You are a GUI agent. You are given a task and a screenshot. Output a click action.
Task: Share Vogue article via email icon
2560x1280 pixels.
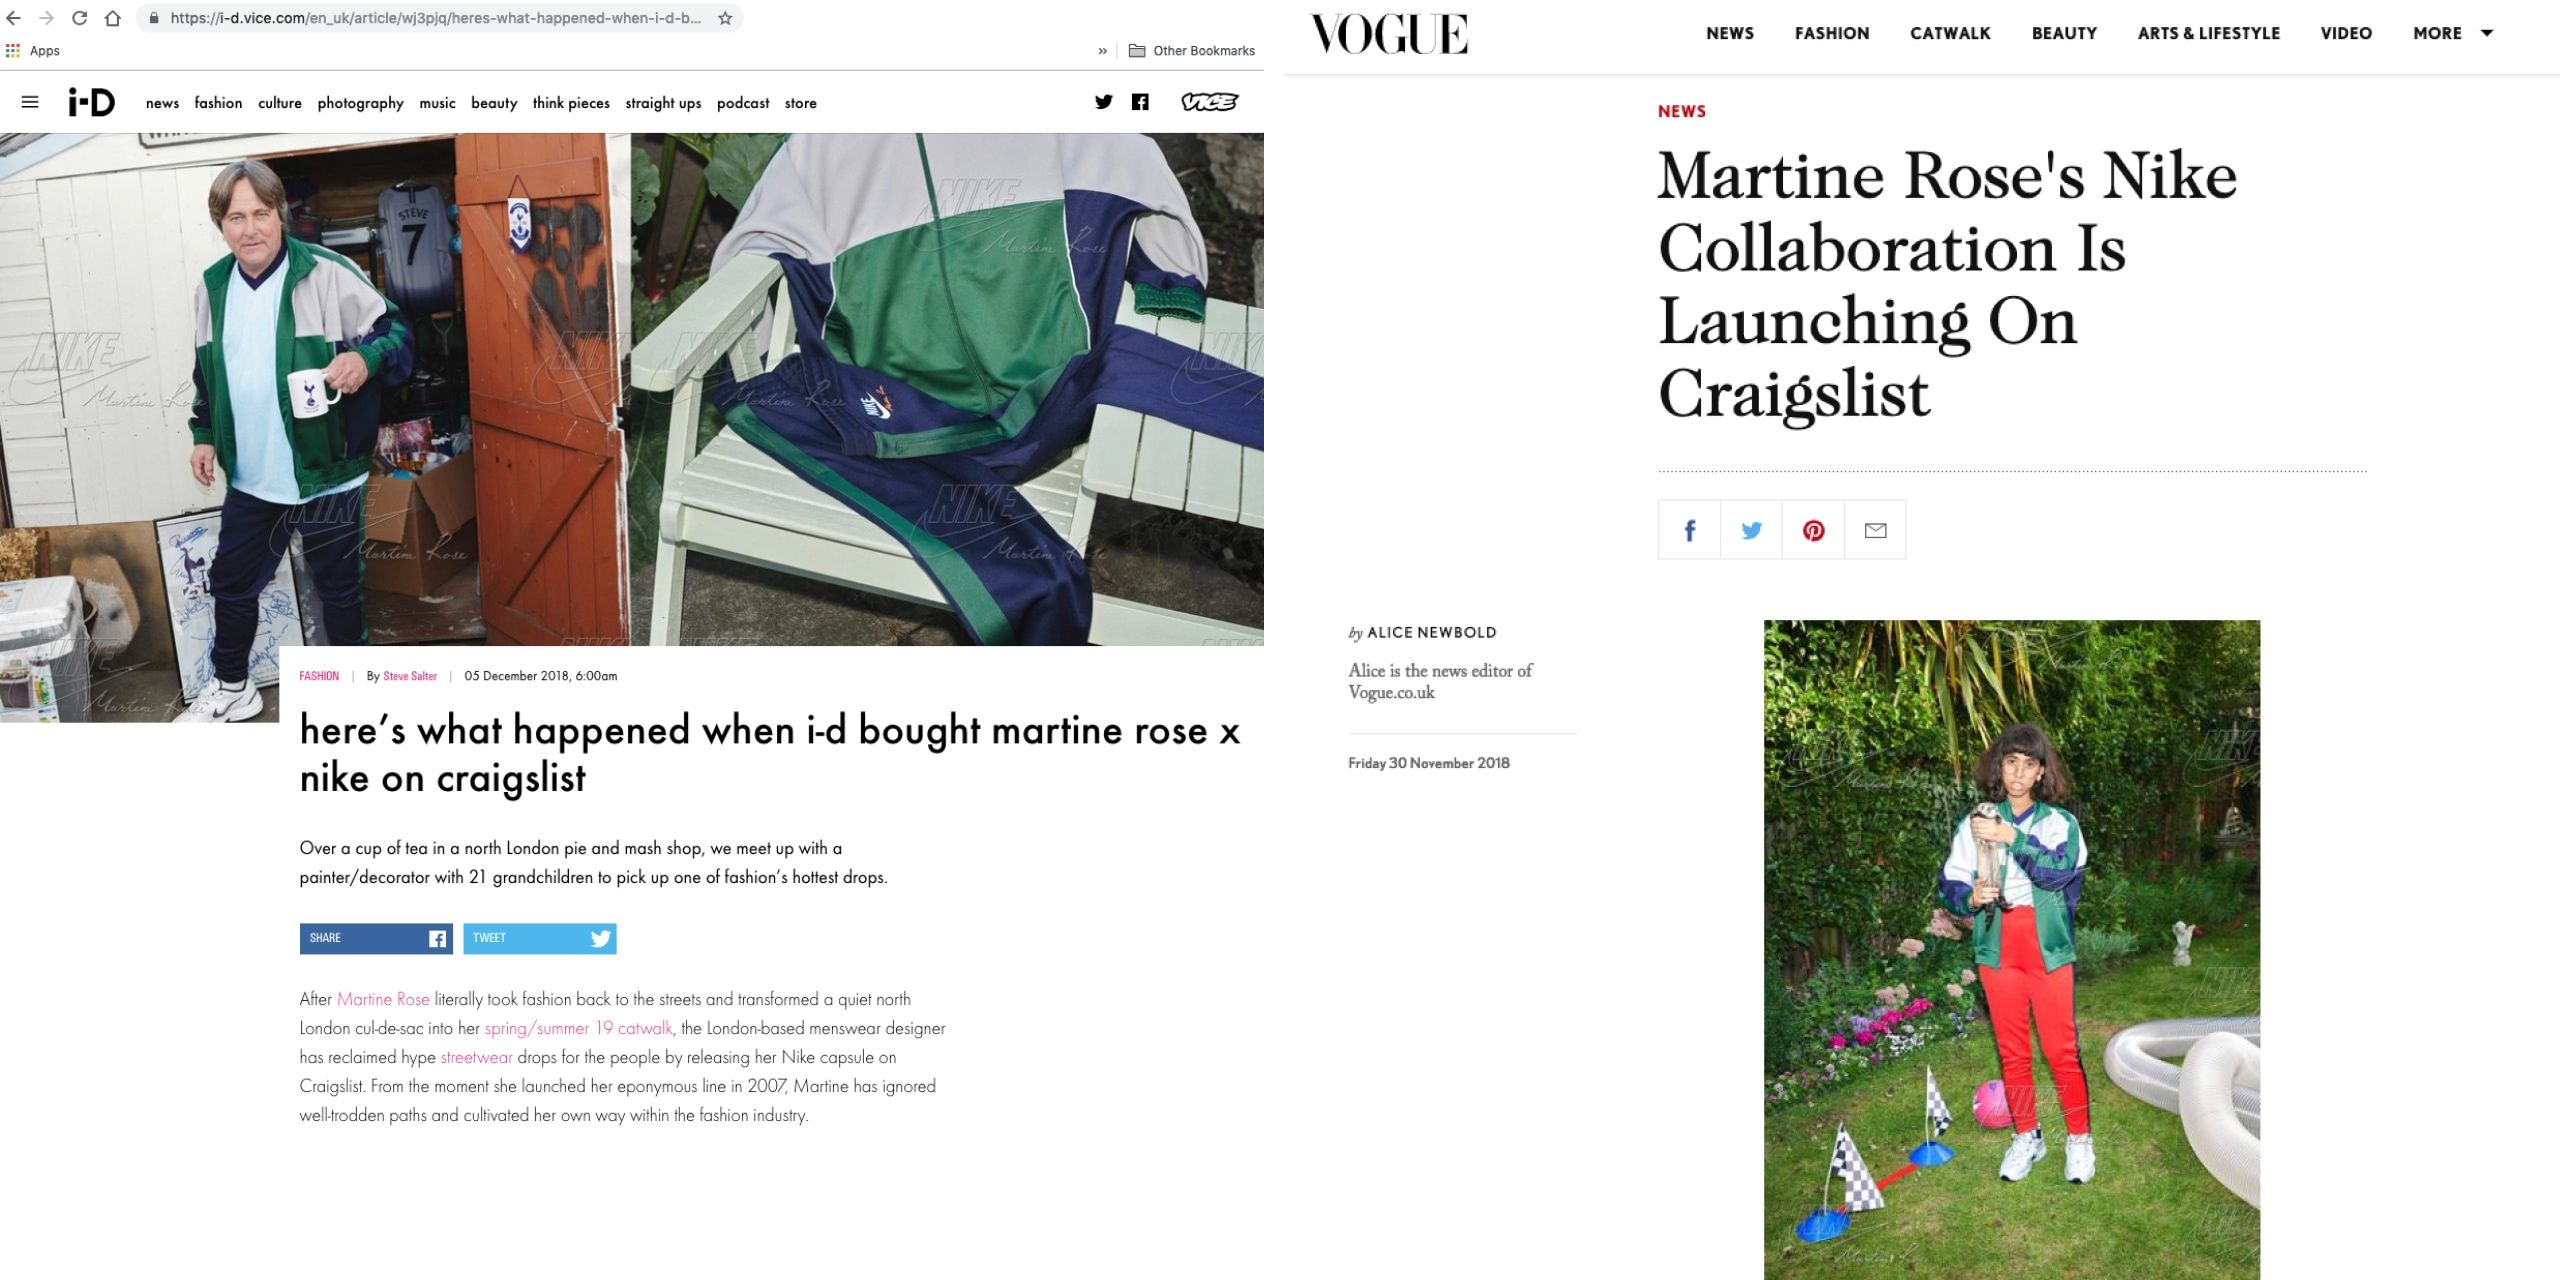(x=1875, y=530)
